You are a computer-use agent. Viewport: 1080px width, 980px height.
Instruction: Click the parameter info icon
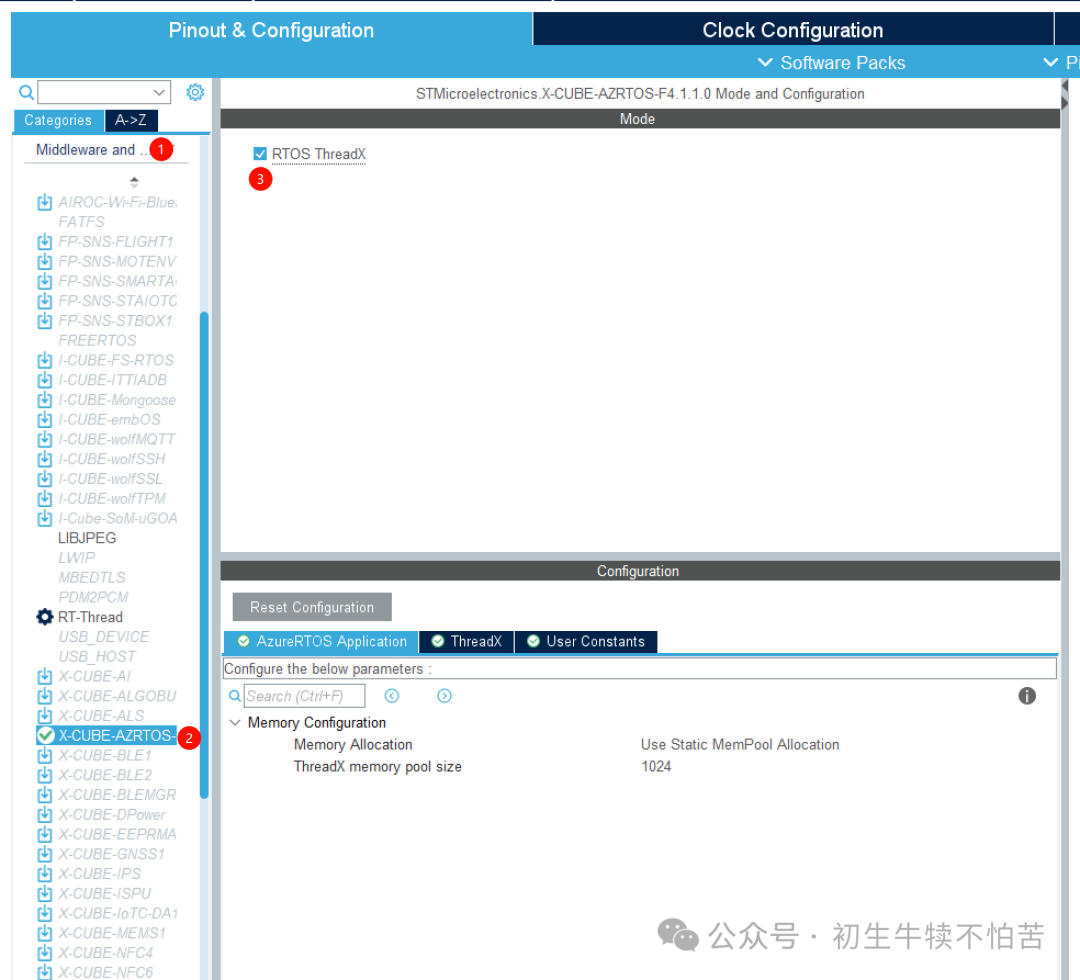[1027, 696]
